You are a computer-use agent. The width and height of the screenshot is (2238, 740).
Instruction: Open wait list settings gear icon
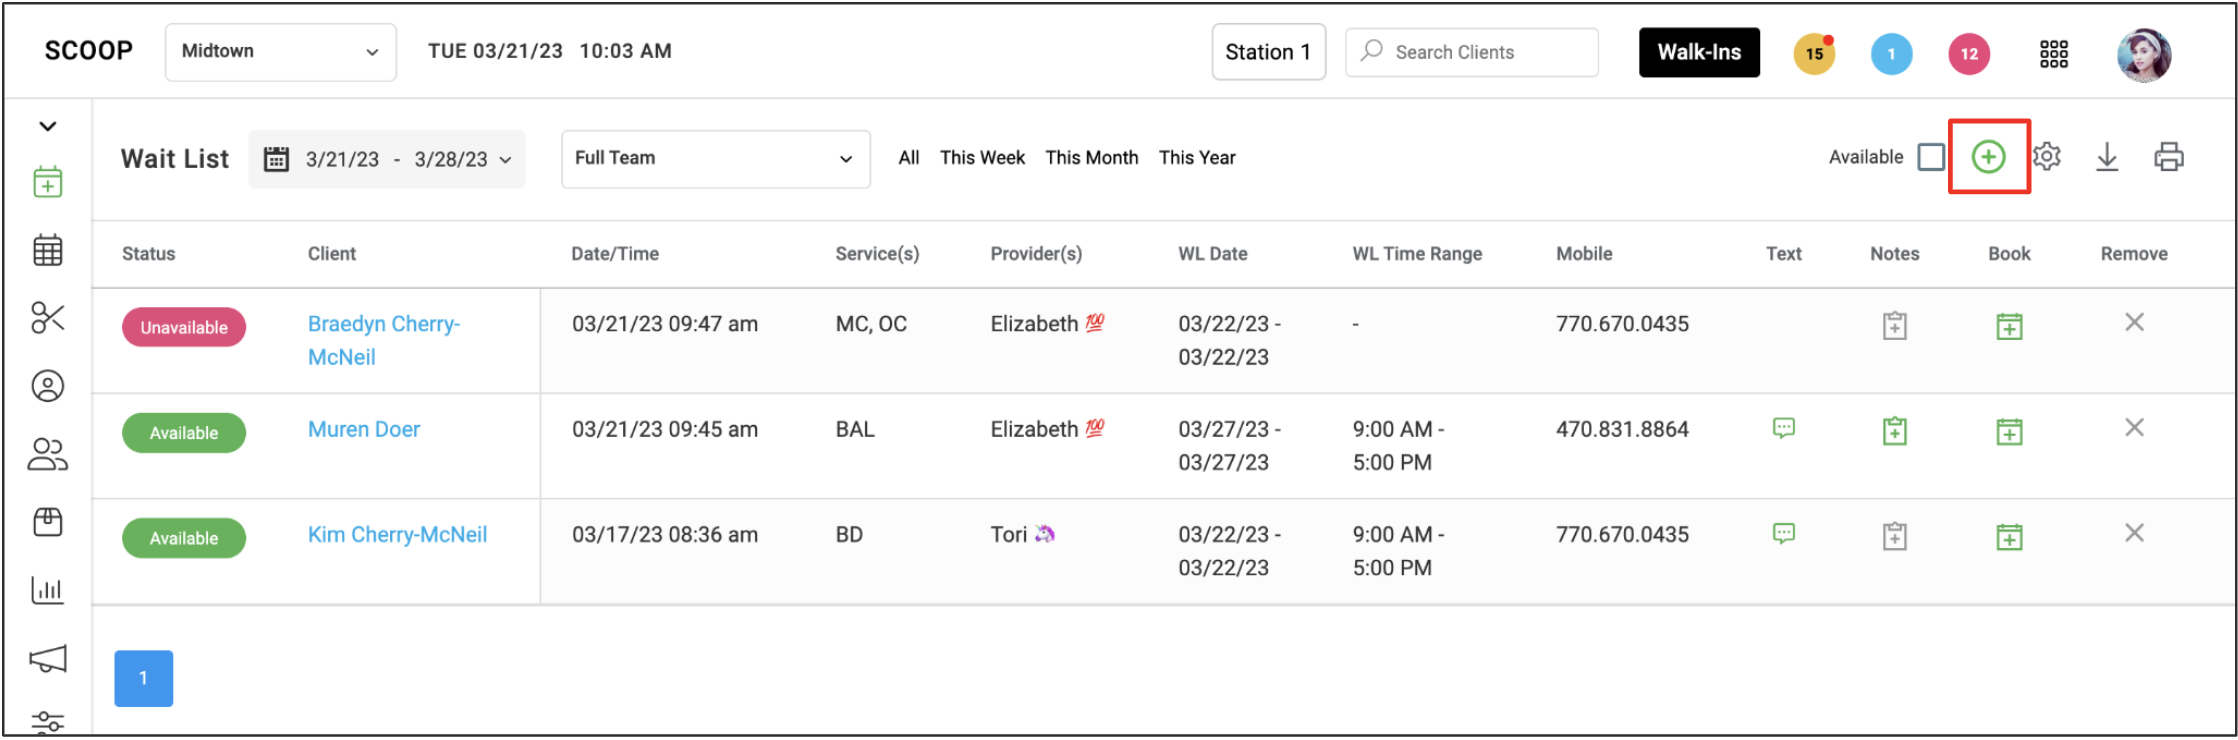[2047, 157]
